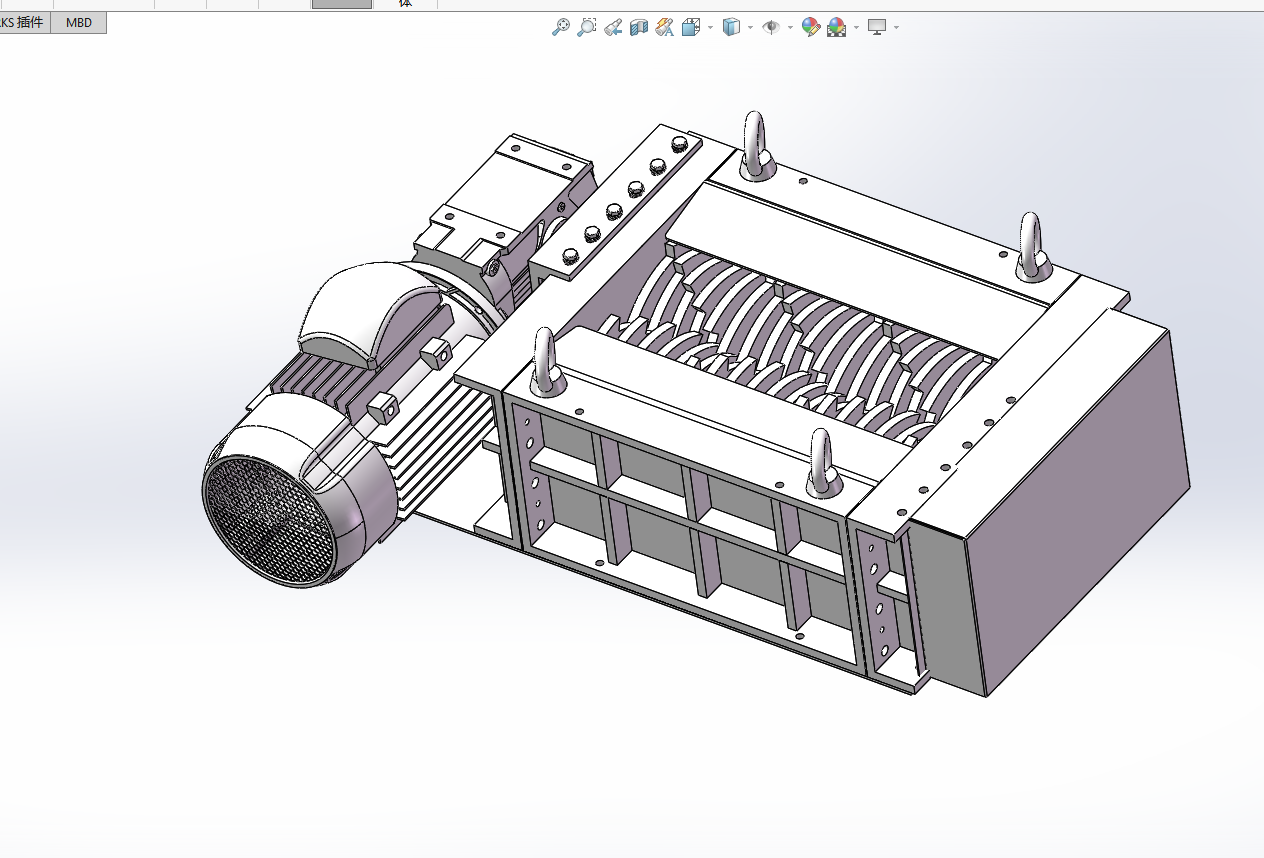Viewport: 1264px width, 858px height.
Task: Expand the Hide/Show Items dropdown arrow
Action: point(790,27)
